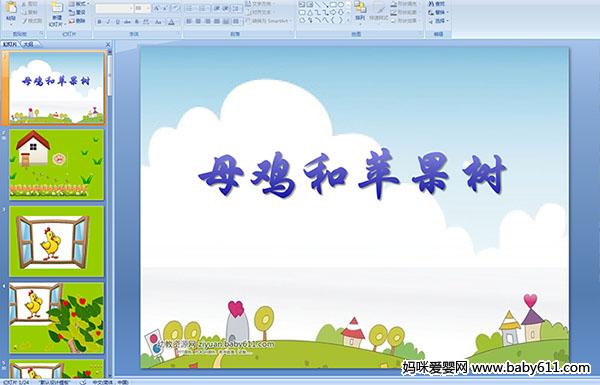
Task: Close the slide thumbnail pane
Action: 108,44
